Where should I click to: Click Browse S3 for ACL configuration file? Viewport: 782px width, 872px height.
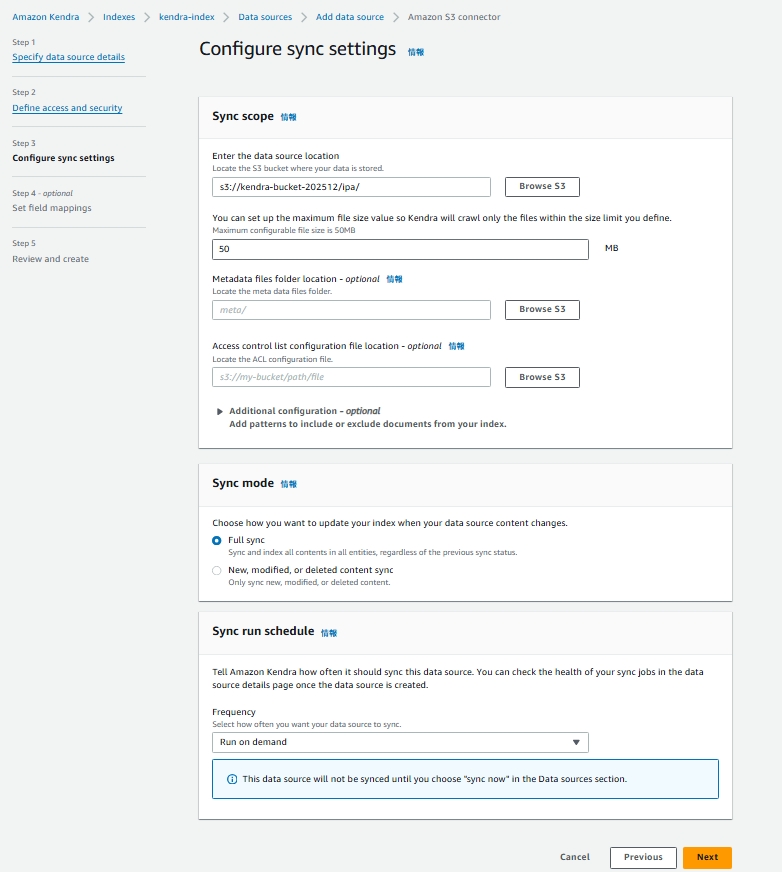pyautogui.click(x=542, y=377)
